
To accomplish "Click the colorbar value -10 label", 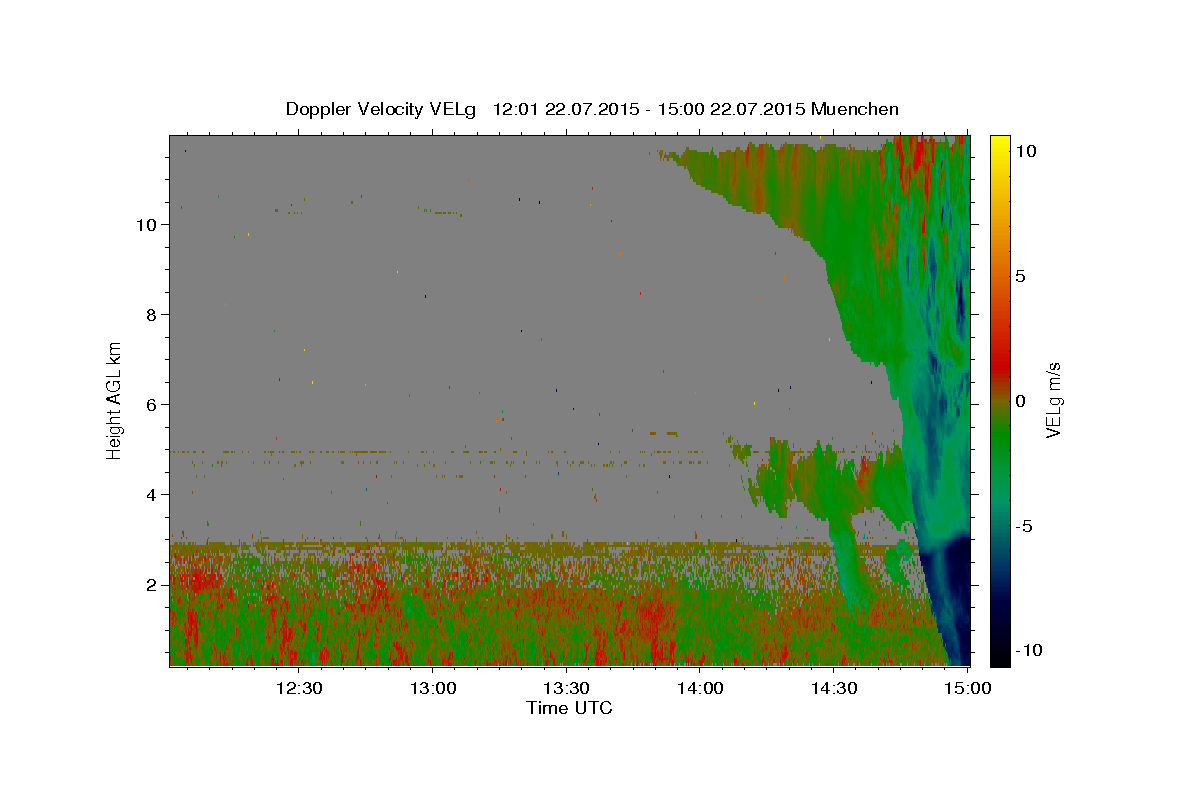I will tap(1027, 651).
